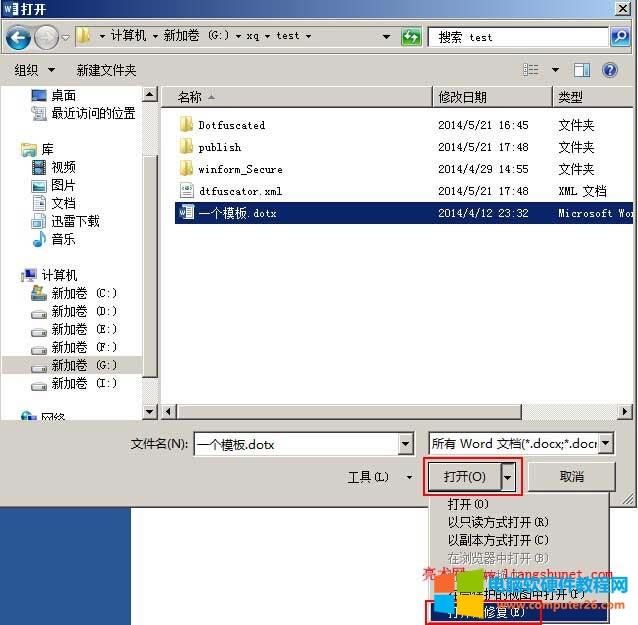Select 视频 library
Viewport: 638px width, 625px height.
(x=54, y=167)
